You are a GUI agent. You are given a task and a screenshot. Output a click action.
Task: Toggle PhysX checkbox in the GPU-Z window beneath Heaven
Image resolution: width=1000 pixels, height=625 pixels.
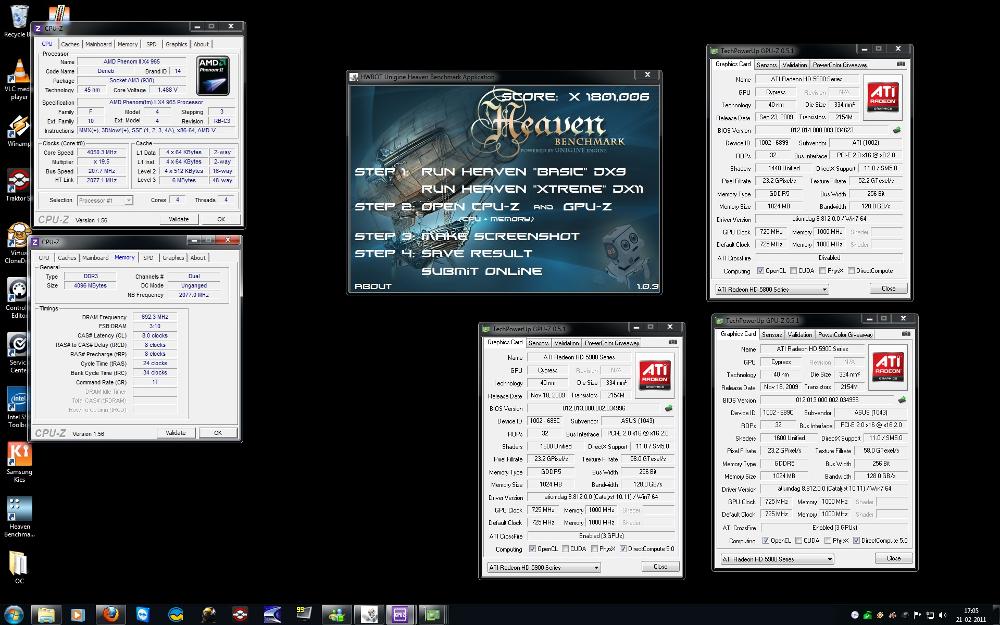coord(594,548)
